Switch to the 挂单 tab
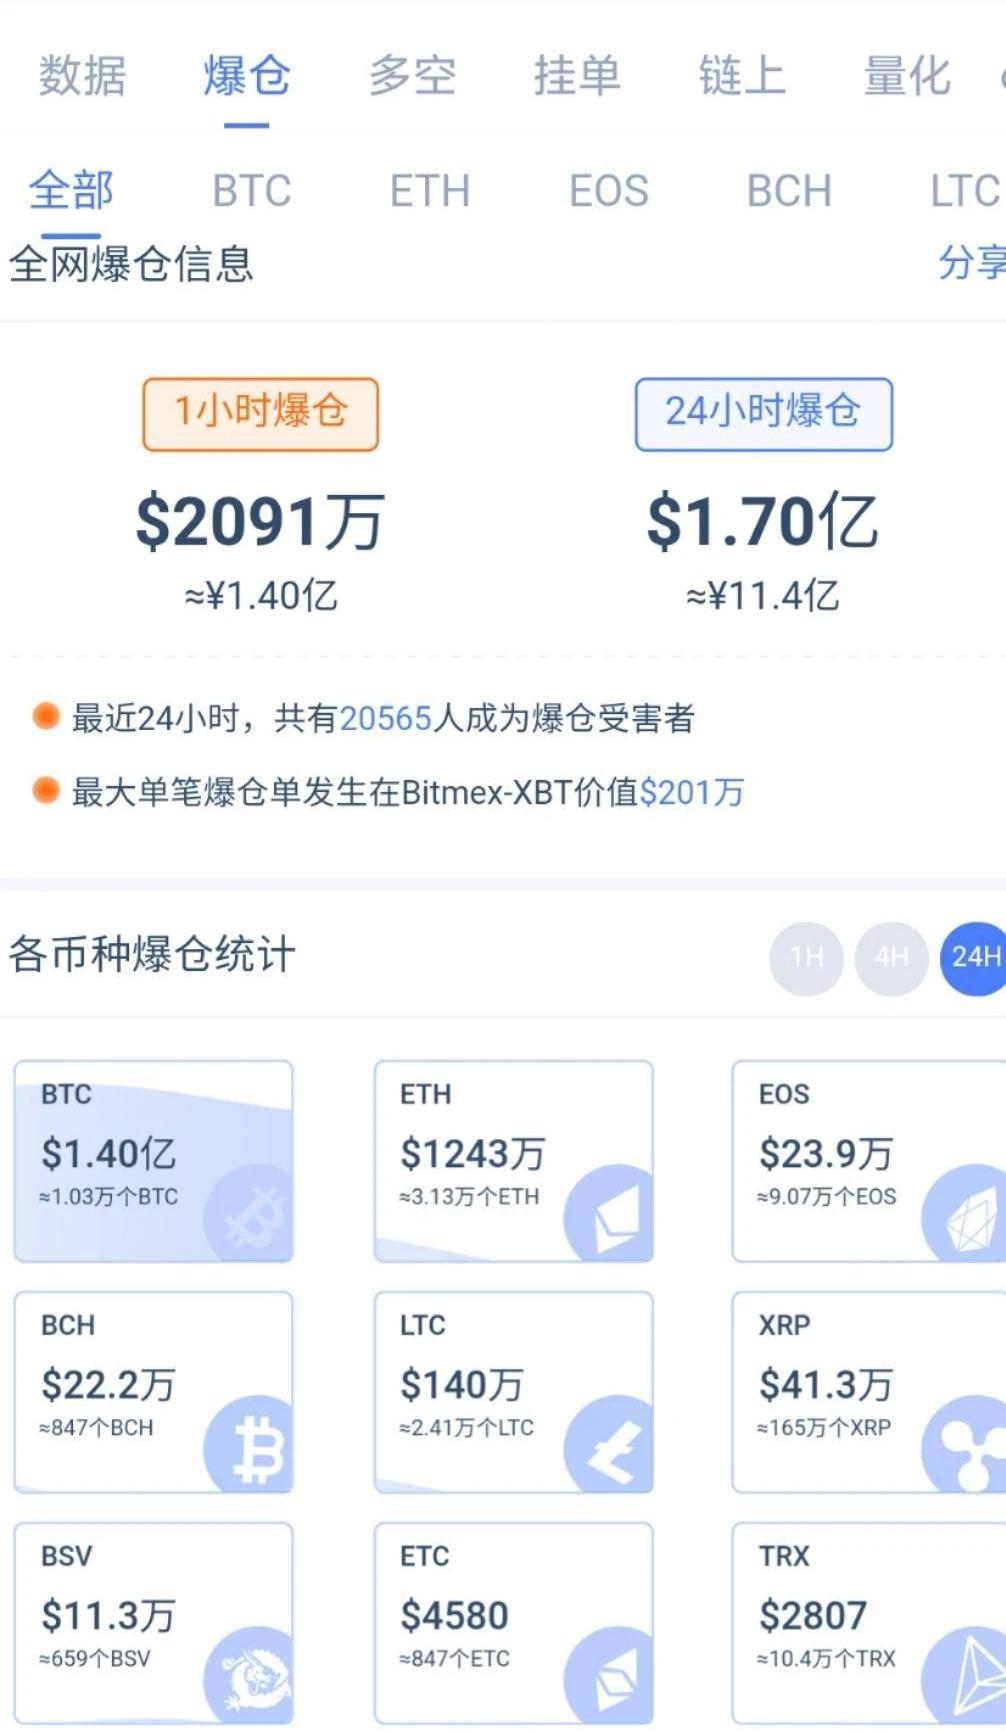Viewport: 1006px width, 1733px height. (576, 77)
